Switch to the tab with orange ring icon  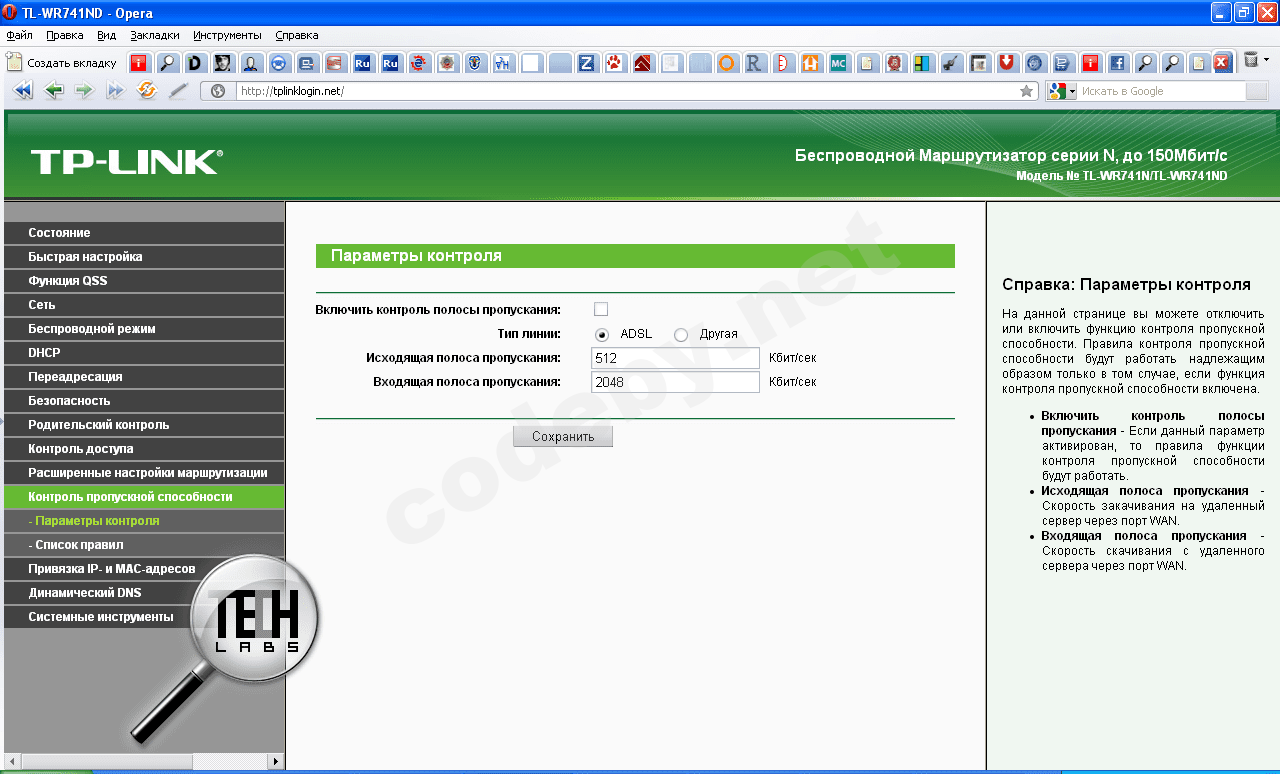pos(727,63)
